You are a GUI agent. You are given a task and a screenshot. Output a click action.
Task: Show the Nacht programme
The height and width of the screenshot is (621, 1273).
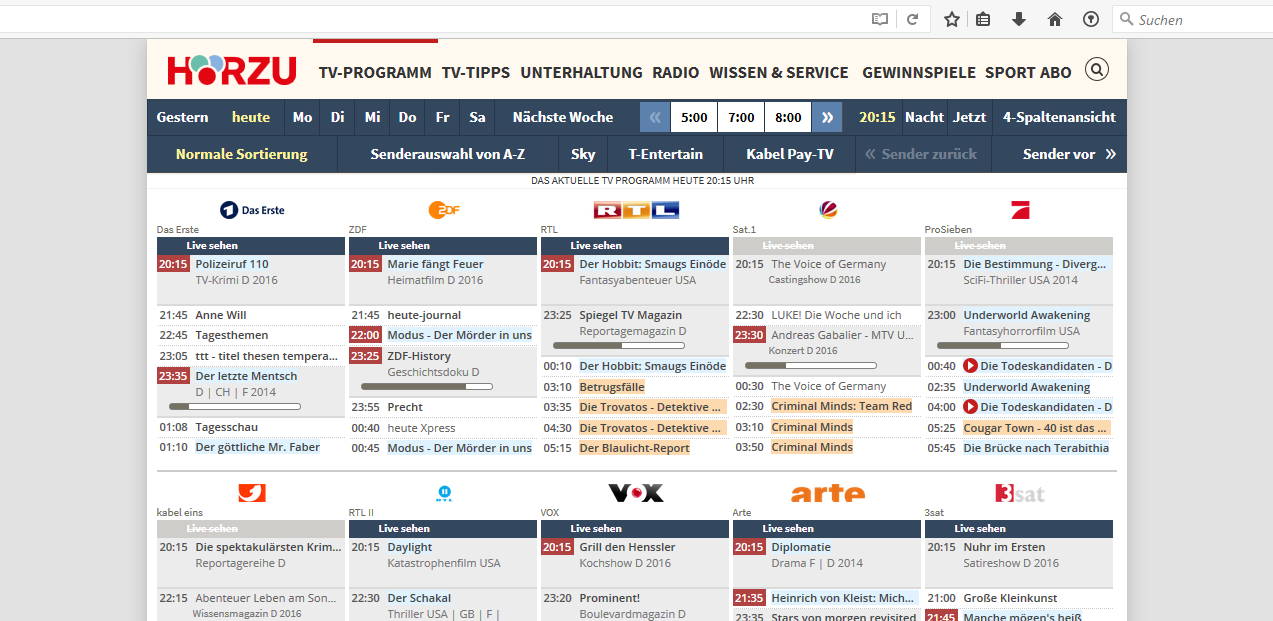coord(924,117)
